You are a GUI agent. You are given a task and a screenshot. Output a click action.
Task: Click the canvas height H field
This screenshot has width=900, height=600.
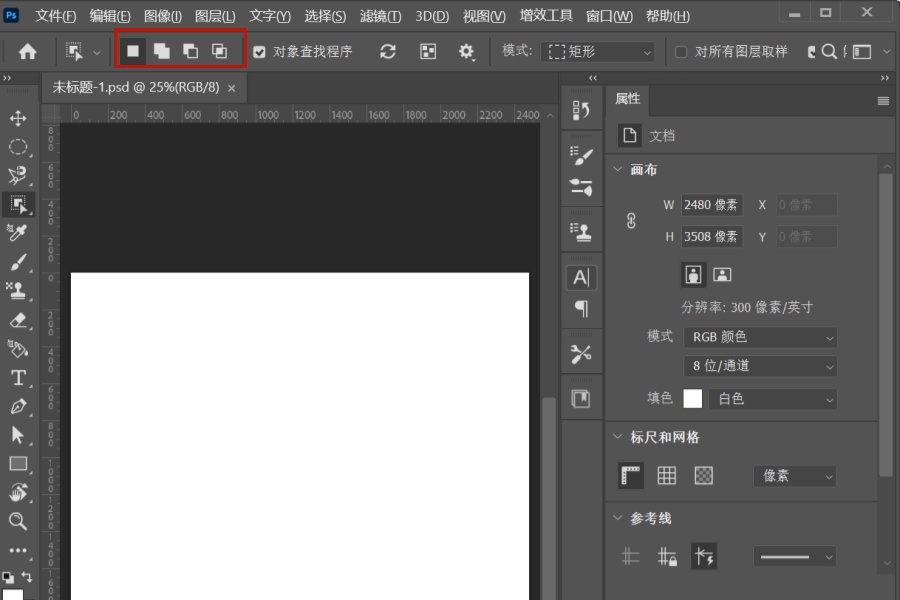[712, 237]
